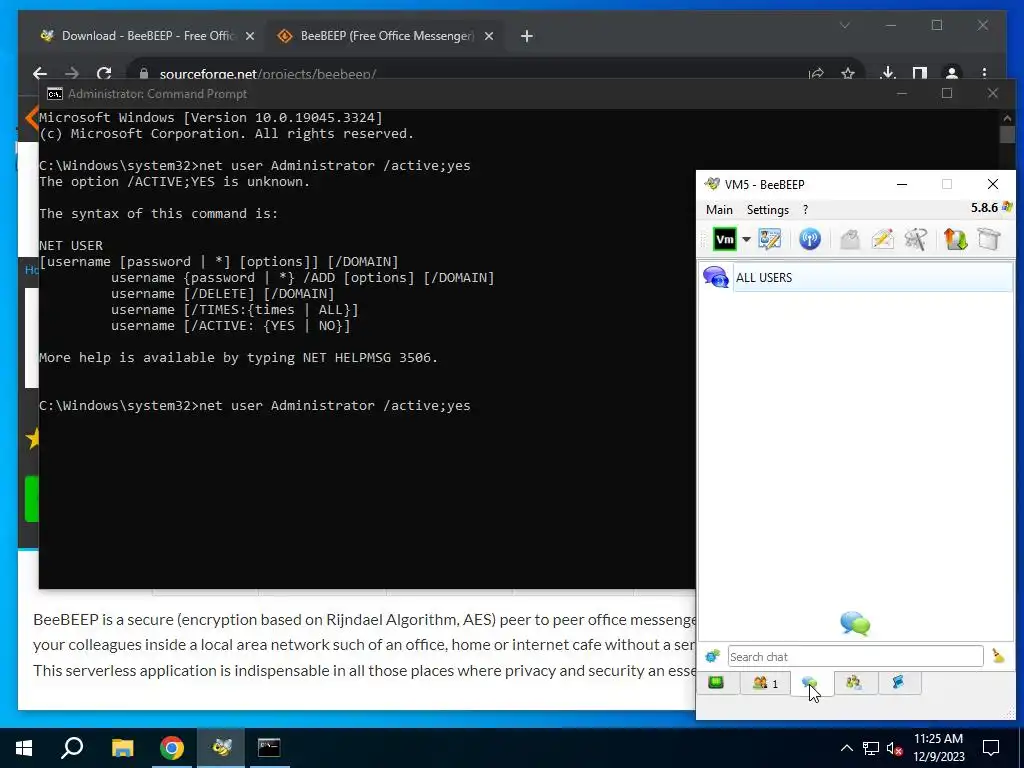Viewport: 1024px width, 768px height.
Task: Click the green Vm status icon in BeeBEEP
Action: click(725, 240)
